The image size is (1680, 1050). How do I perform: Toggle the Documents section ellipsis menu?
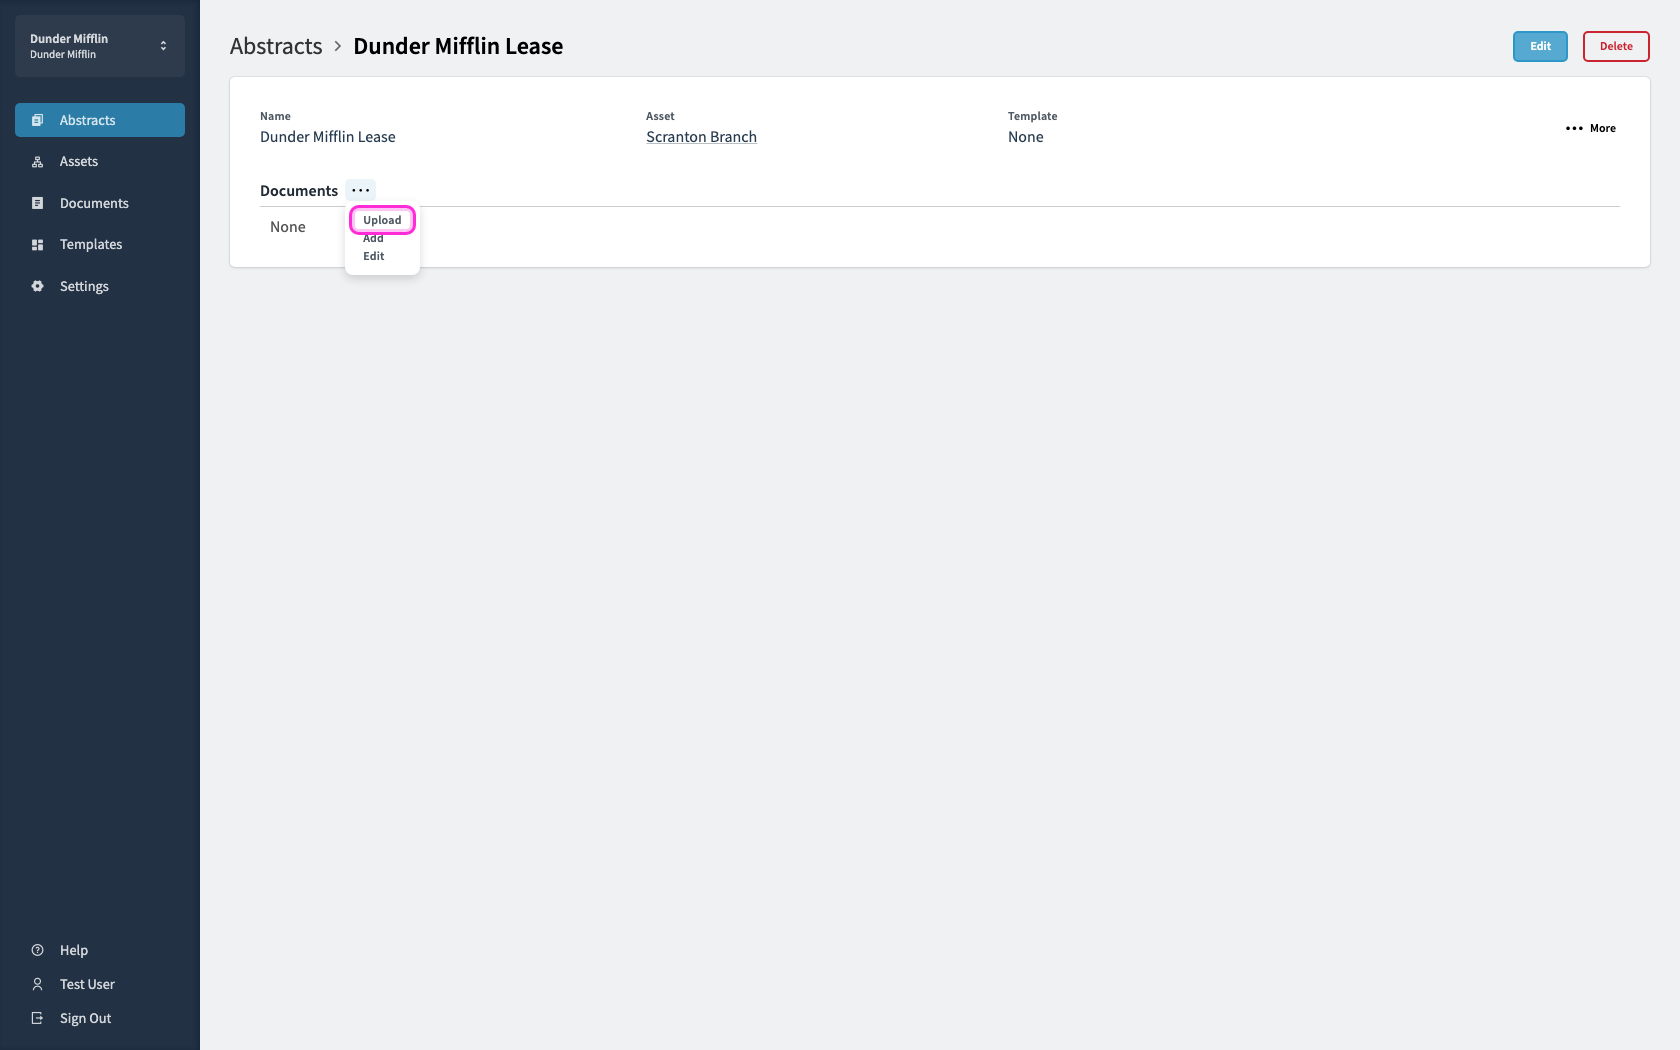(x=361, y=190)
